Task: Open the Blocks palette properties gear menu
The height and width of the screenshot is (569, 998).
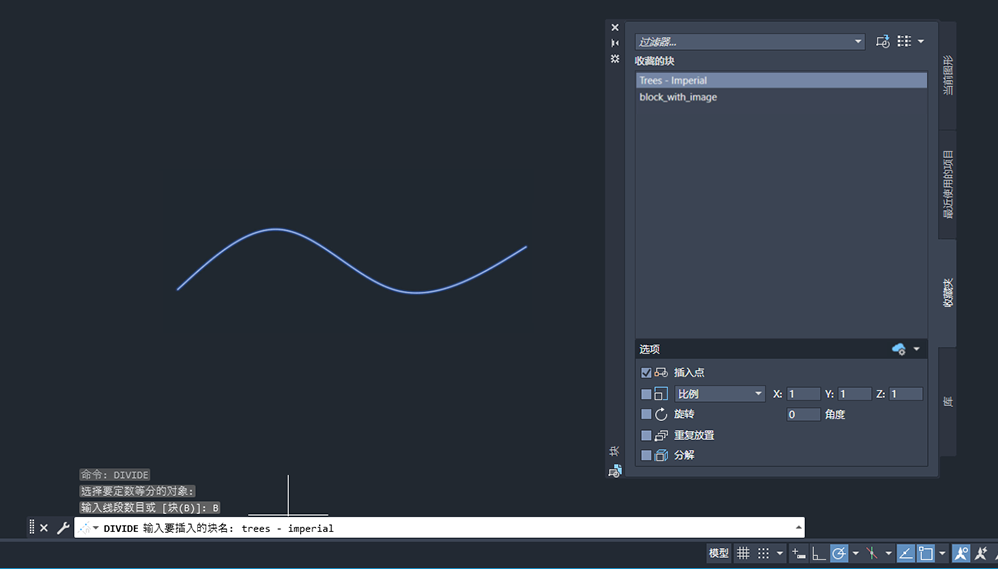Action: click(x=615, y=59)
